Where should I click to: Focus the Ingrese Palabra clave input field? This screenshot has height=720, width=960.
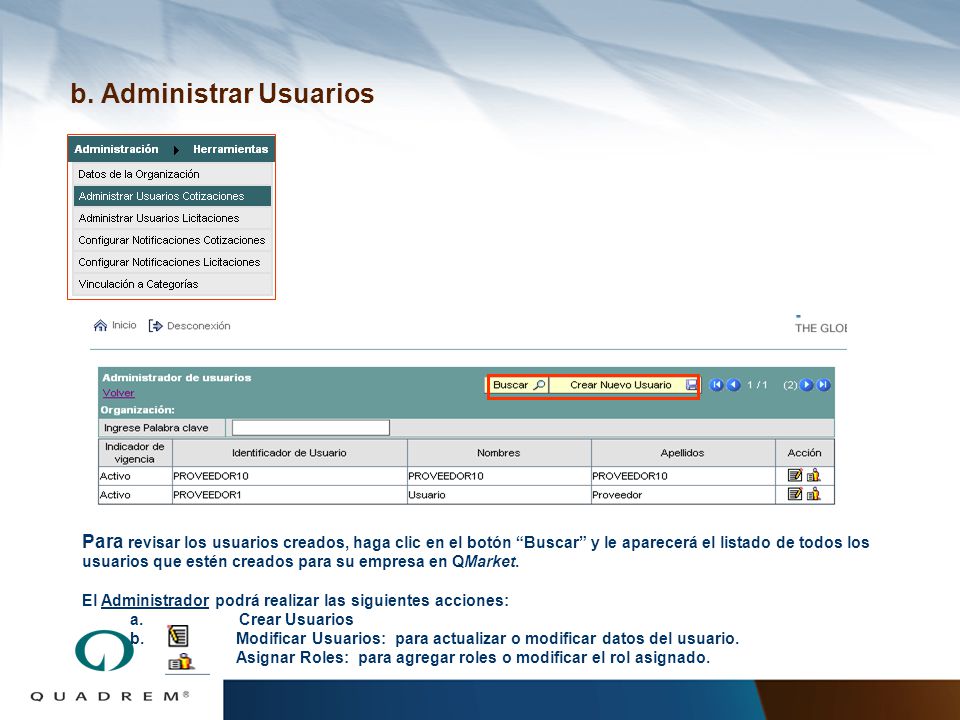click(311, 427)
